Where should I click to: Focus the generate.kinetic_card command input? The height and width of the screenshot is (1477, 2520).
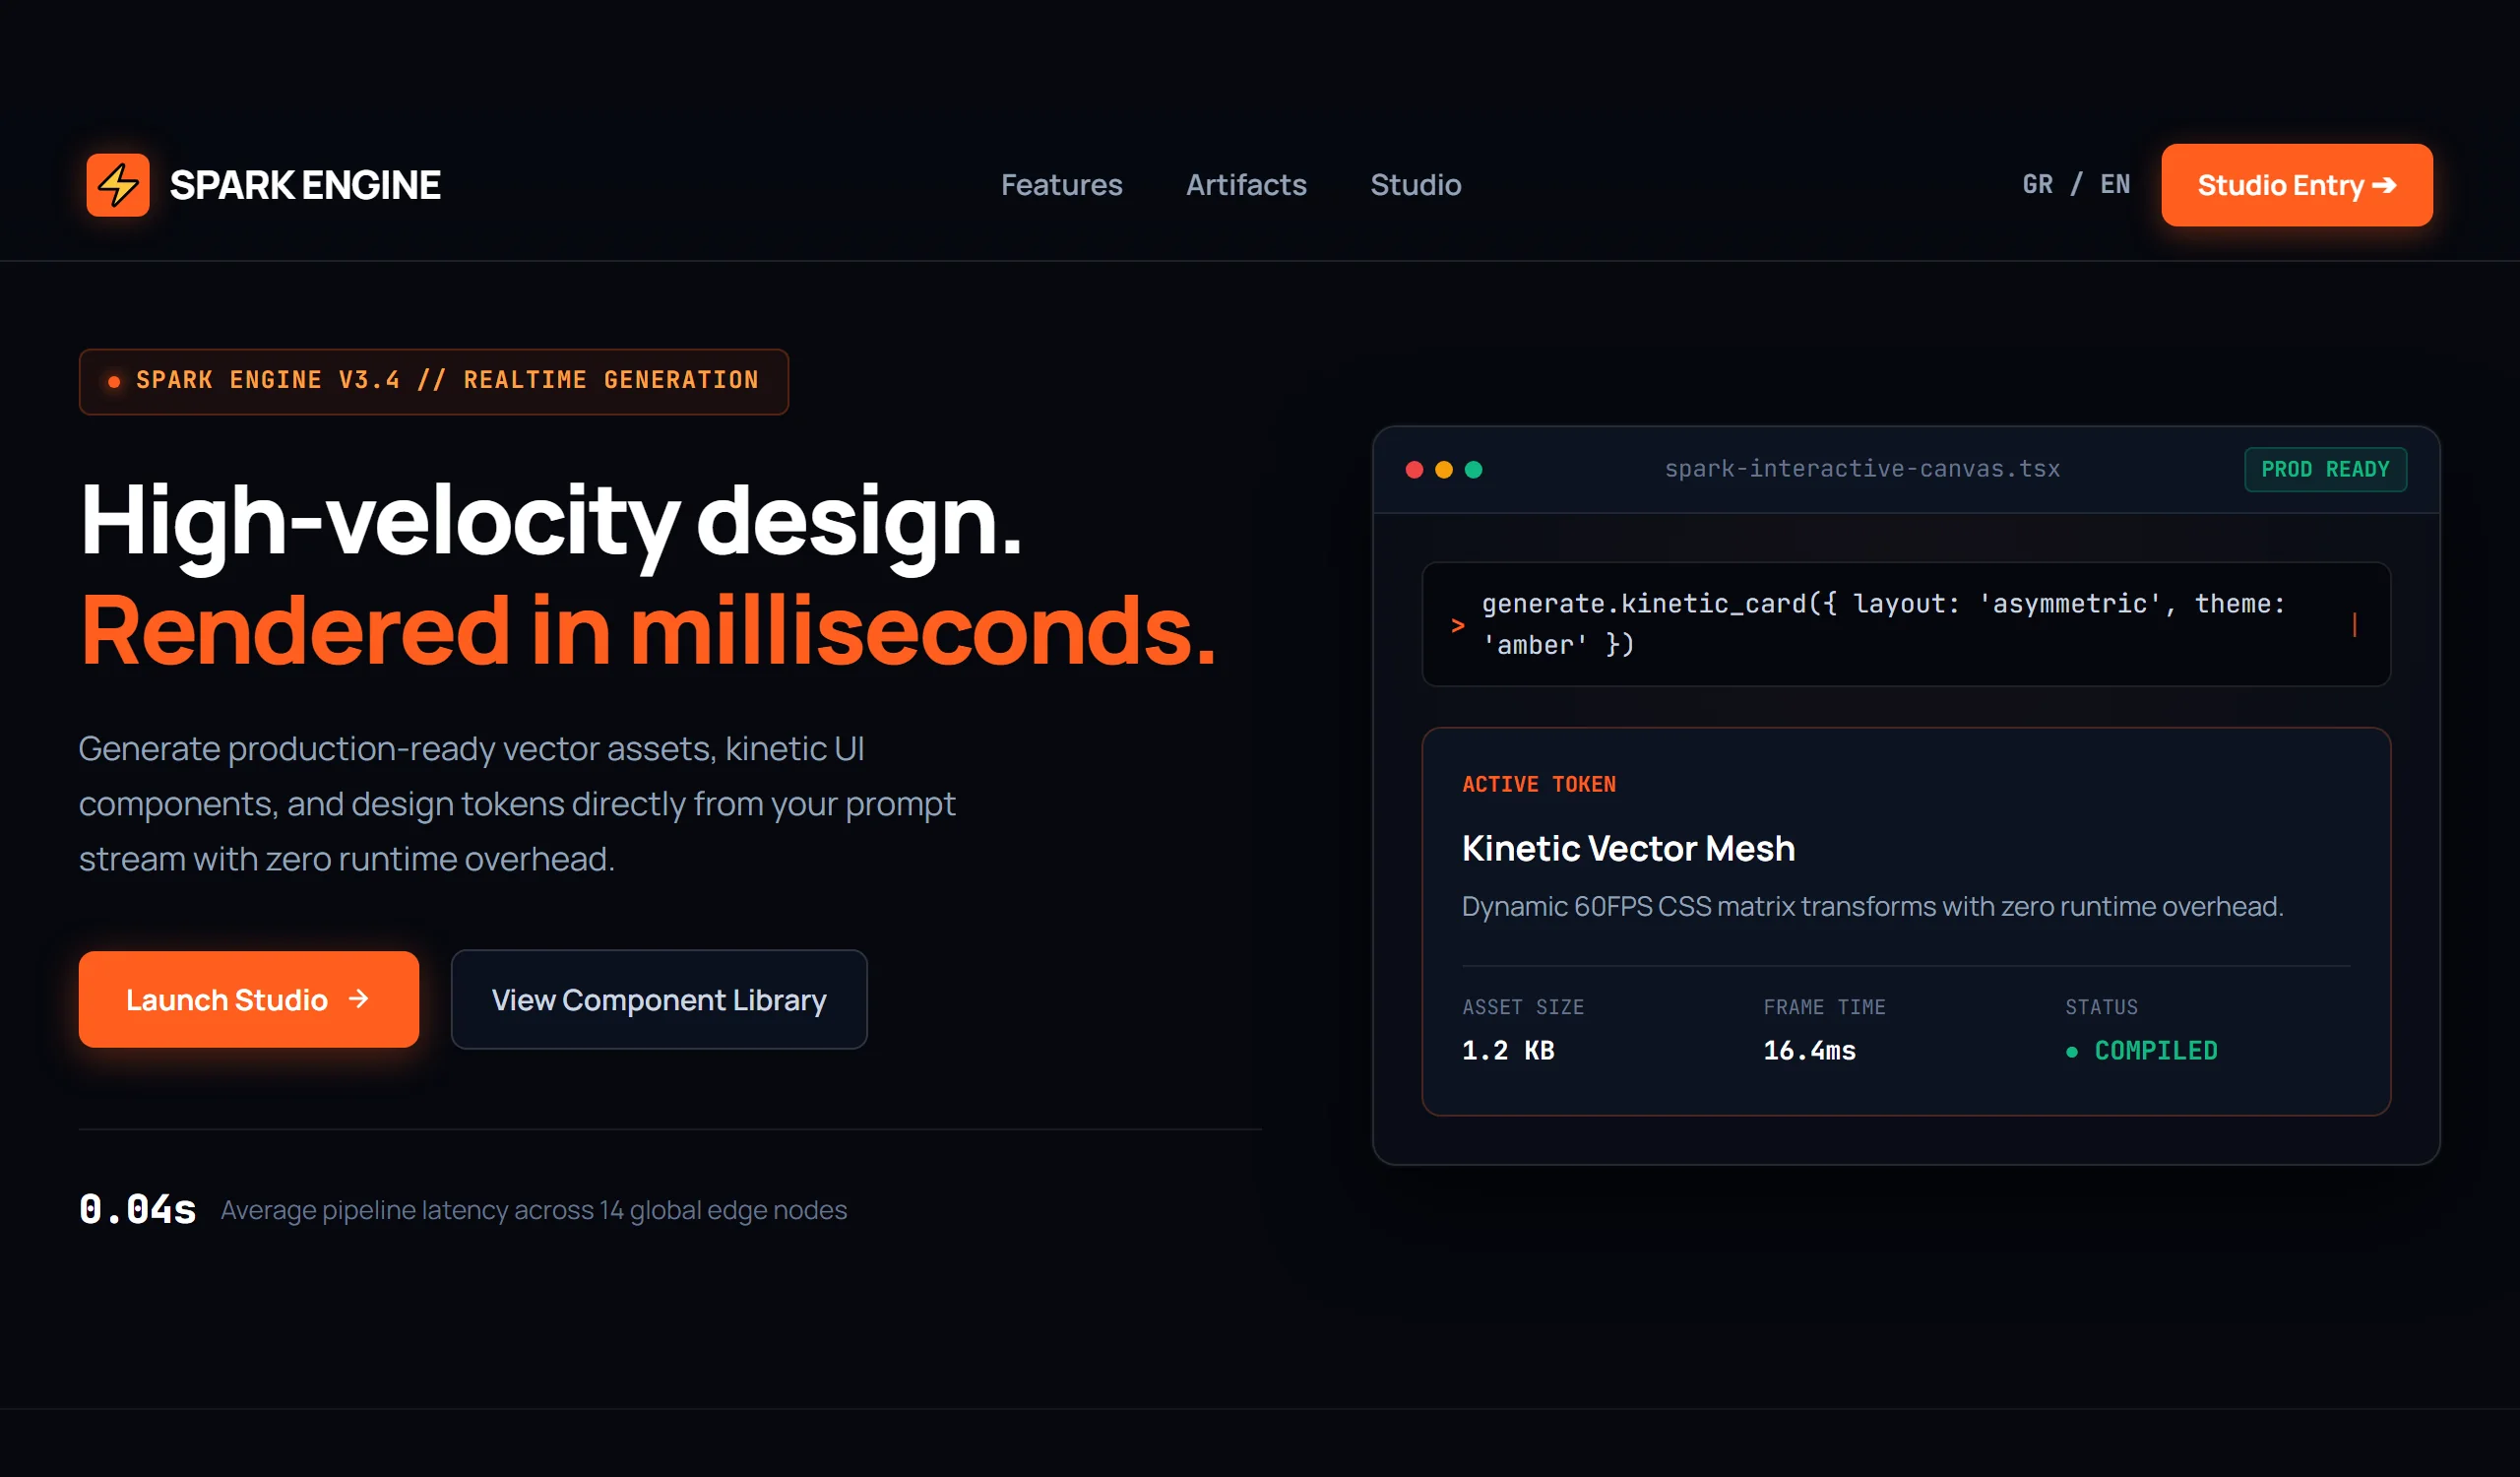click(x=1906, y=624)
